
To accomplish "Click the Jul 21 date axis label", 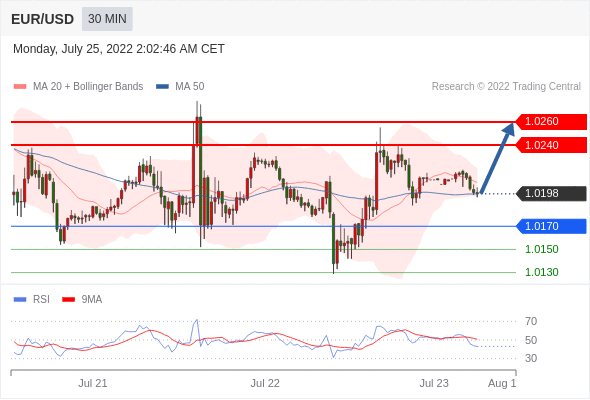I will click(x=93, y=383).
